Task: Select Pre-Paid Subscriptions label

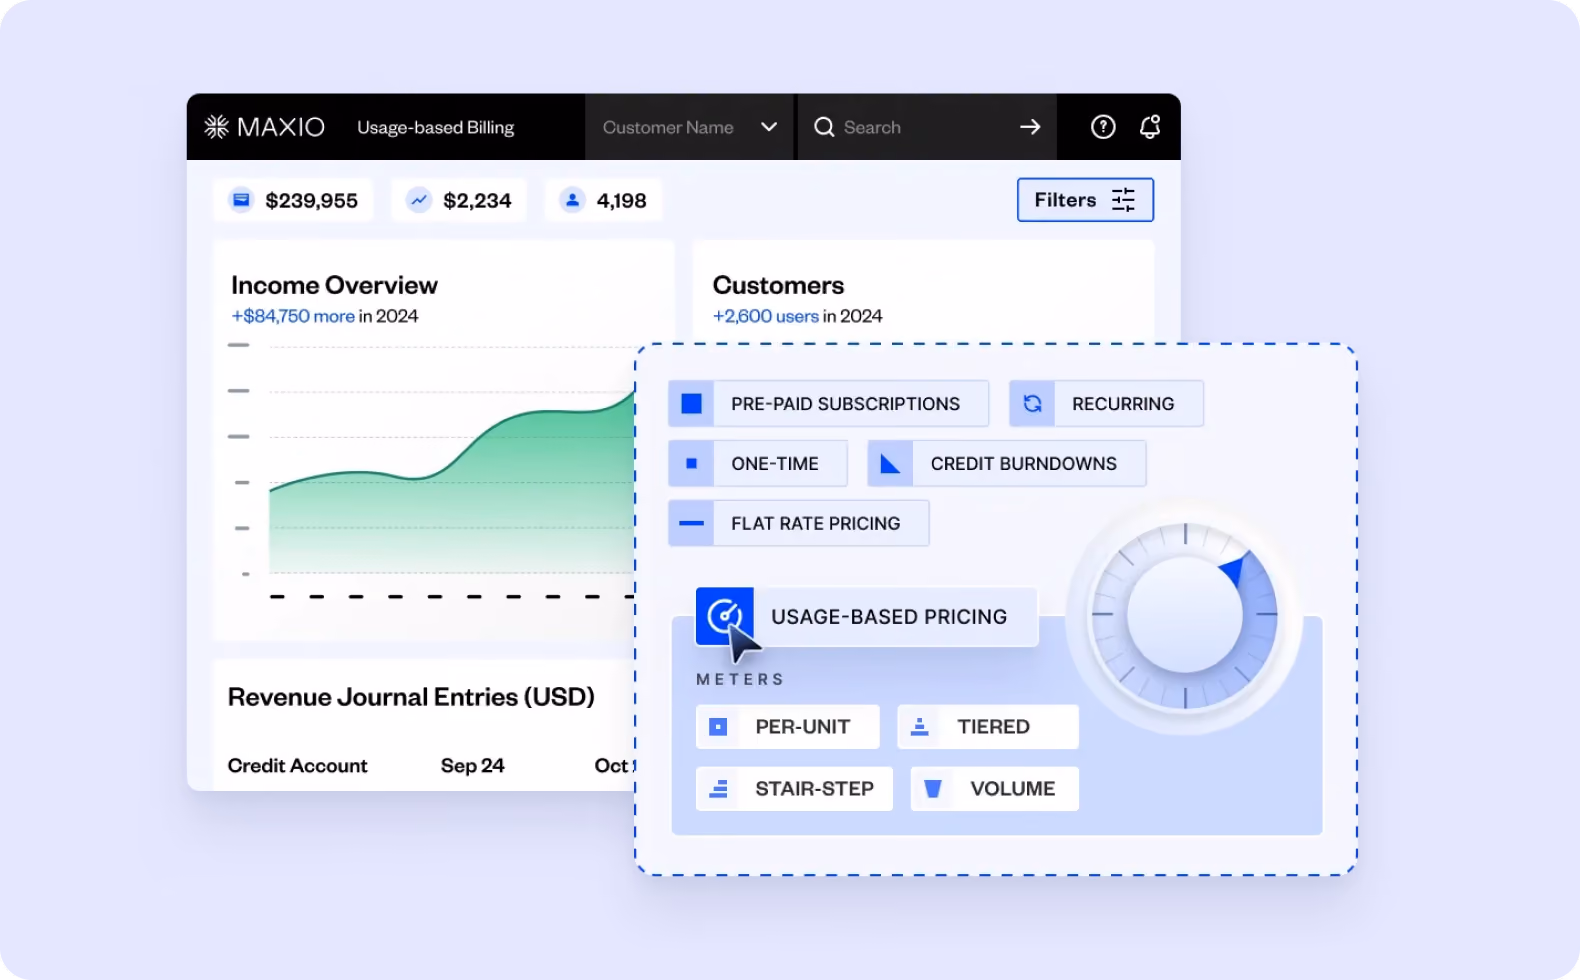Action: (845, 404)
